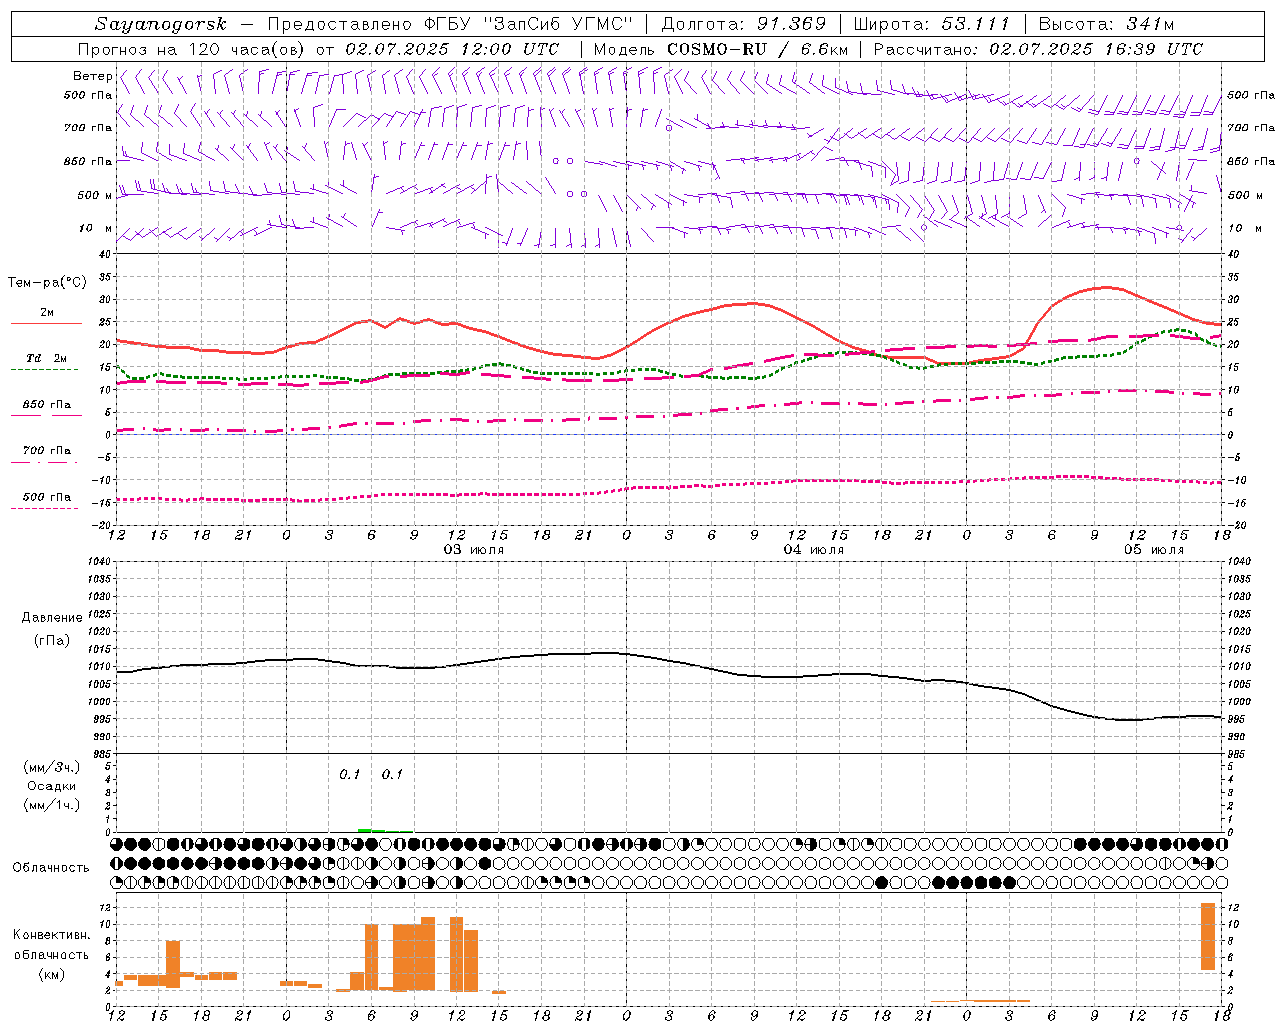
Task: Click the 'Прогноз на 120 часа(ов)' forecast header
Action: [193, 49]
